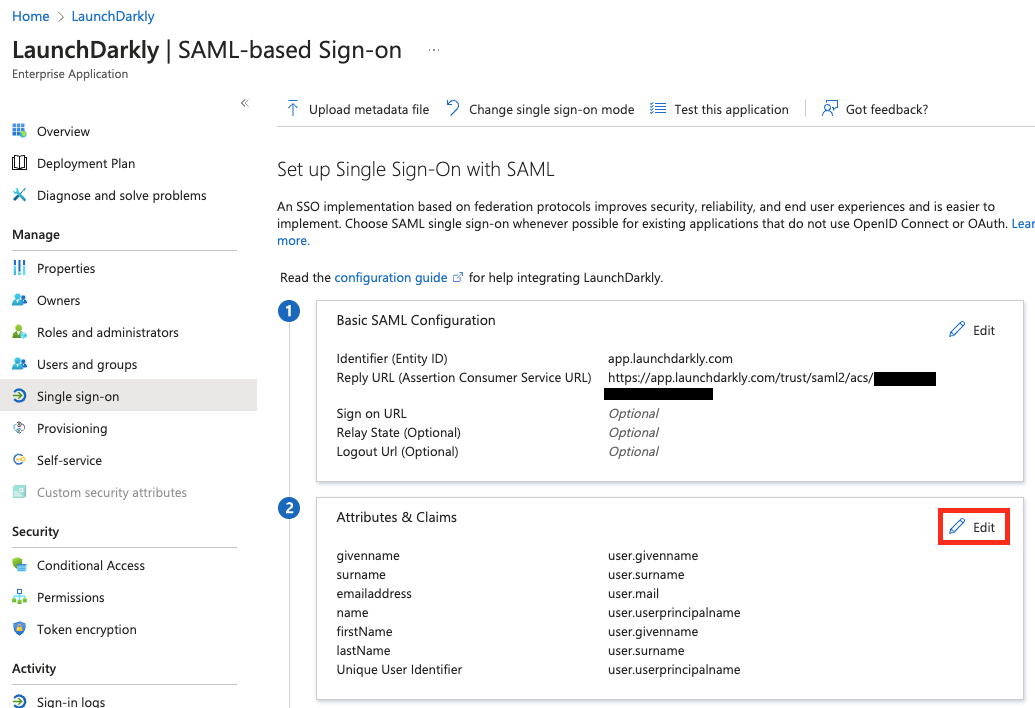
Task: Click the Properties bars icon
Action: click(19, 268)
